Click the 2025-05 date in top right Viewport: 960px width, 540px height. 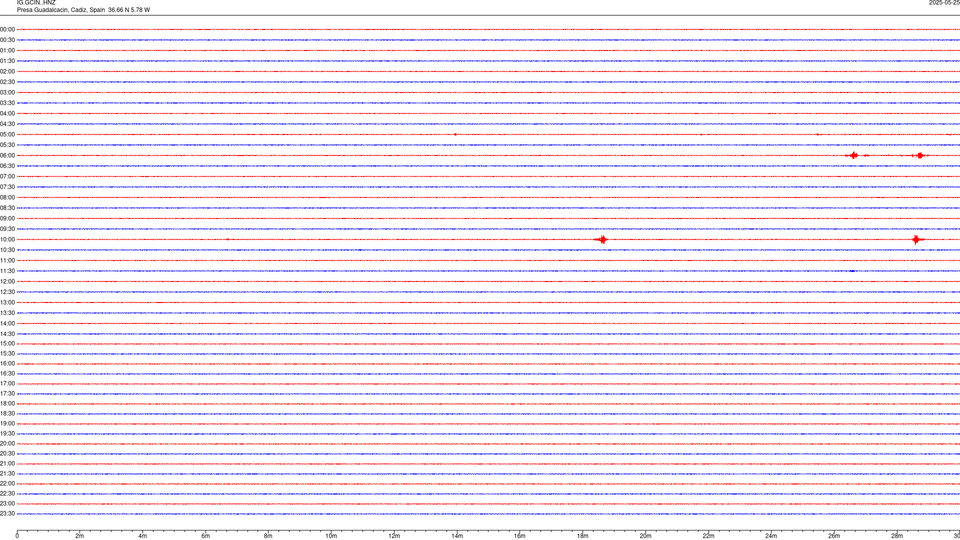coord(944,3)
